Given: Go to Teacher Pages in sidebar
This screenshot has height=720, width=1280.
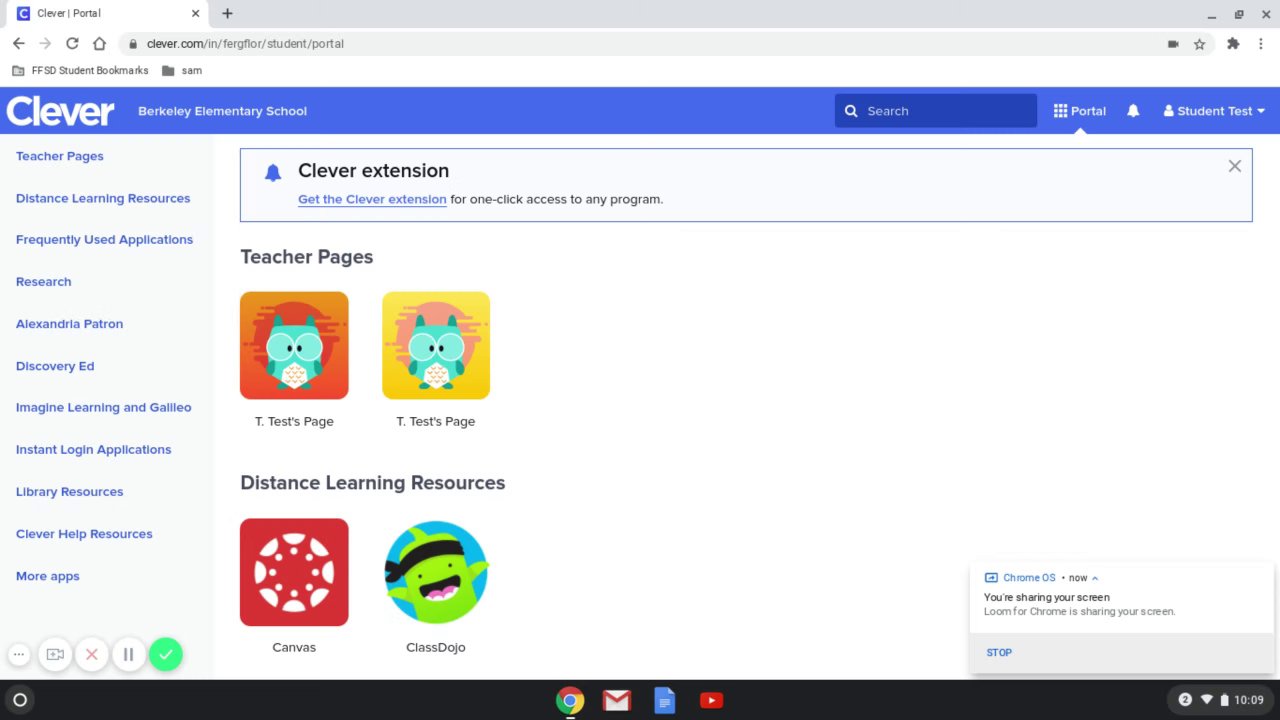Looking at the screenshot, I should tap(60, 156).
